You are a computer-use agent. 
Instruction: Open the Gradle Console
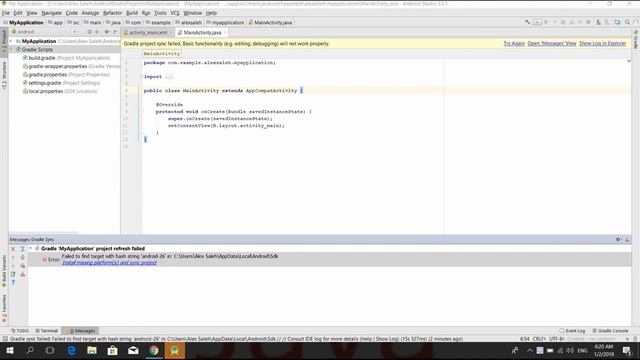point(610,331)
